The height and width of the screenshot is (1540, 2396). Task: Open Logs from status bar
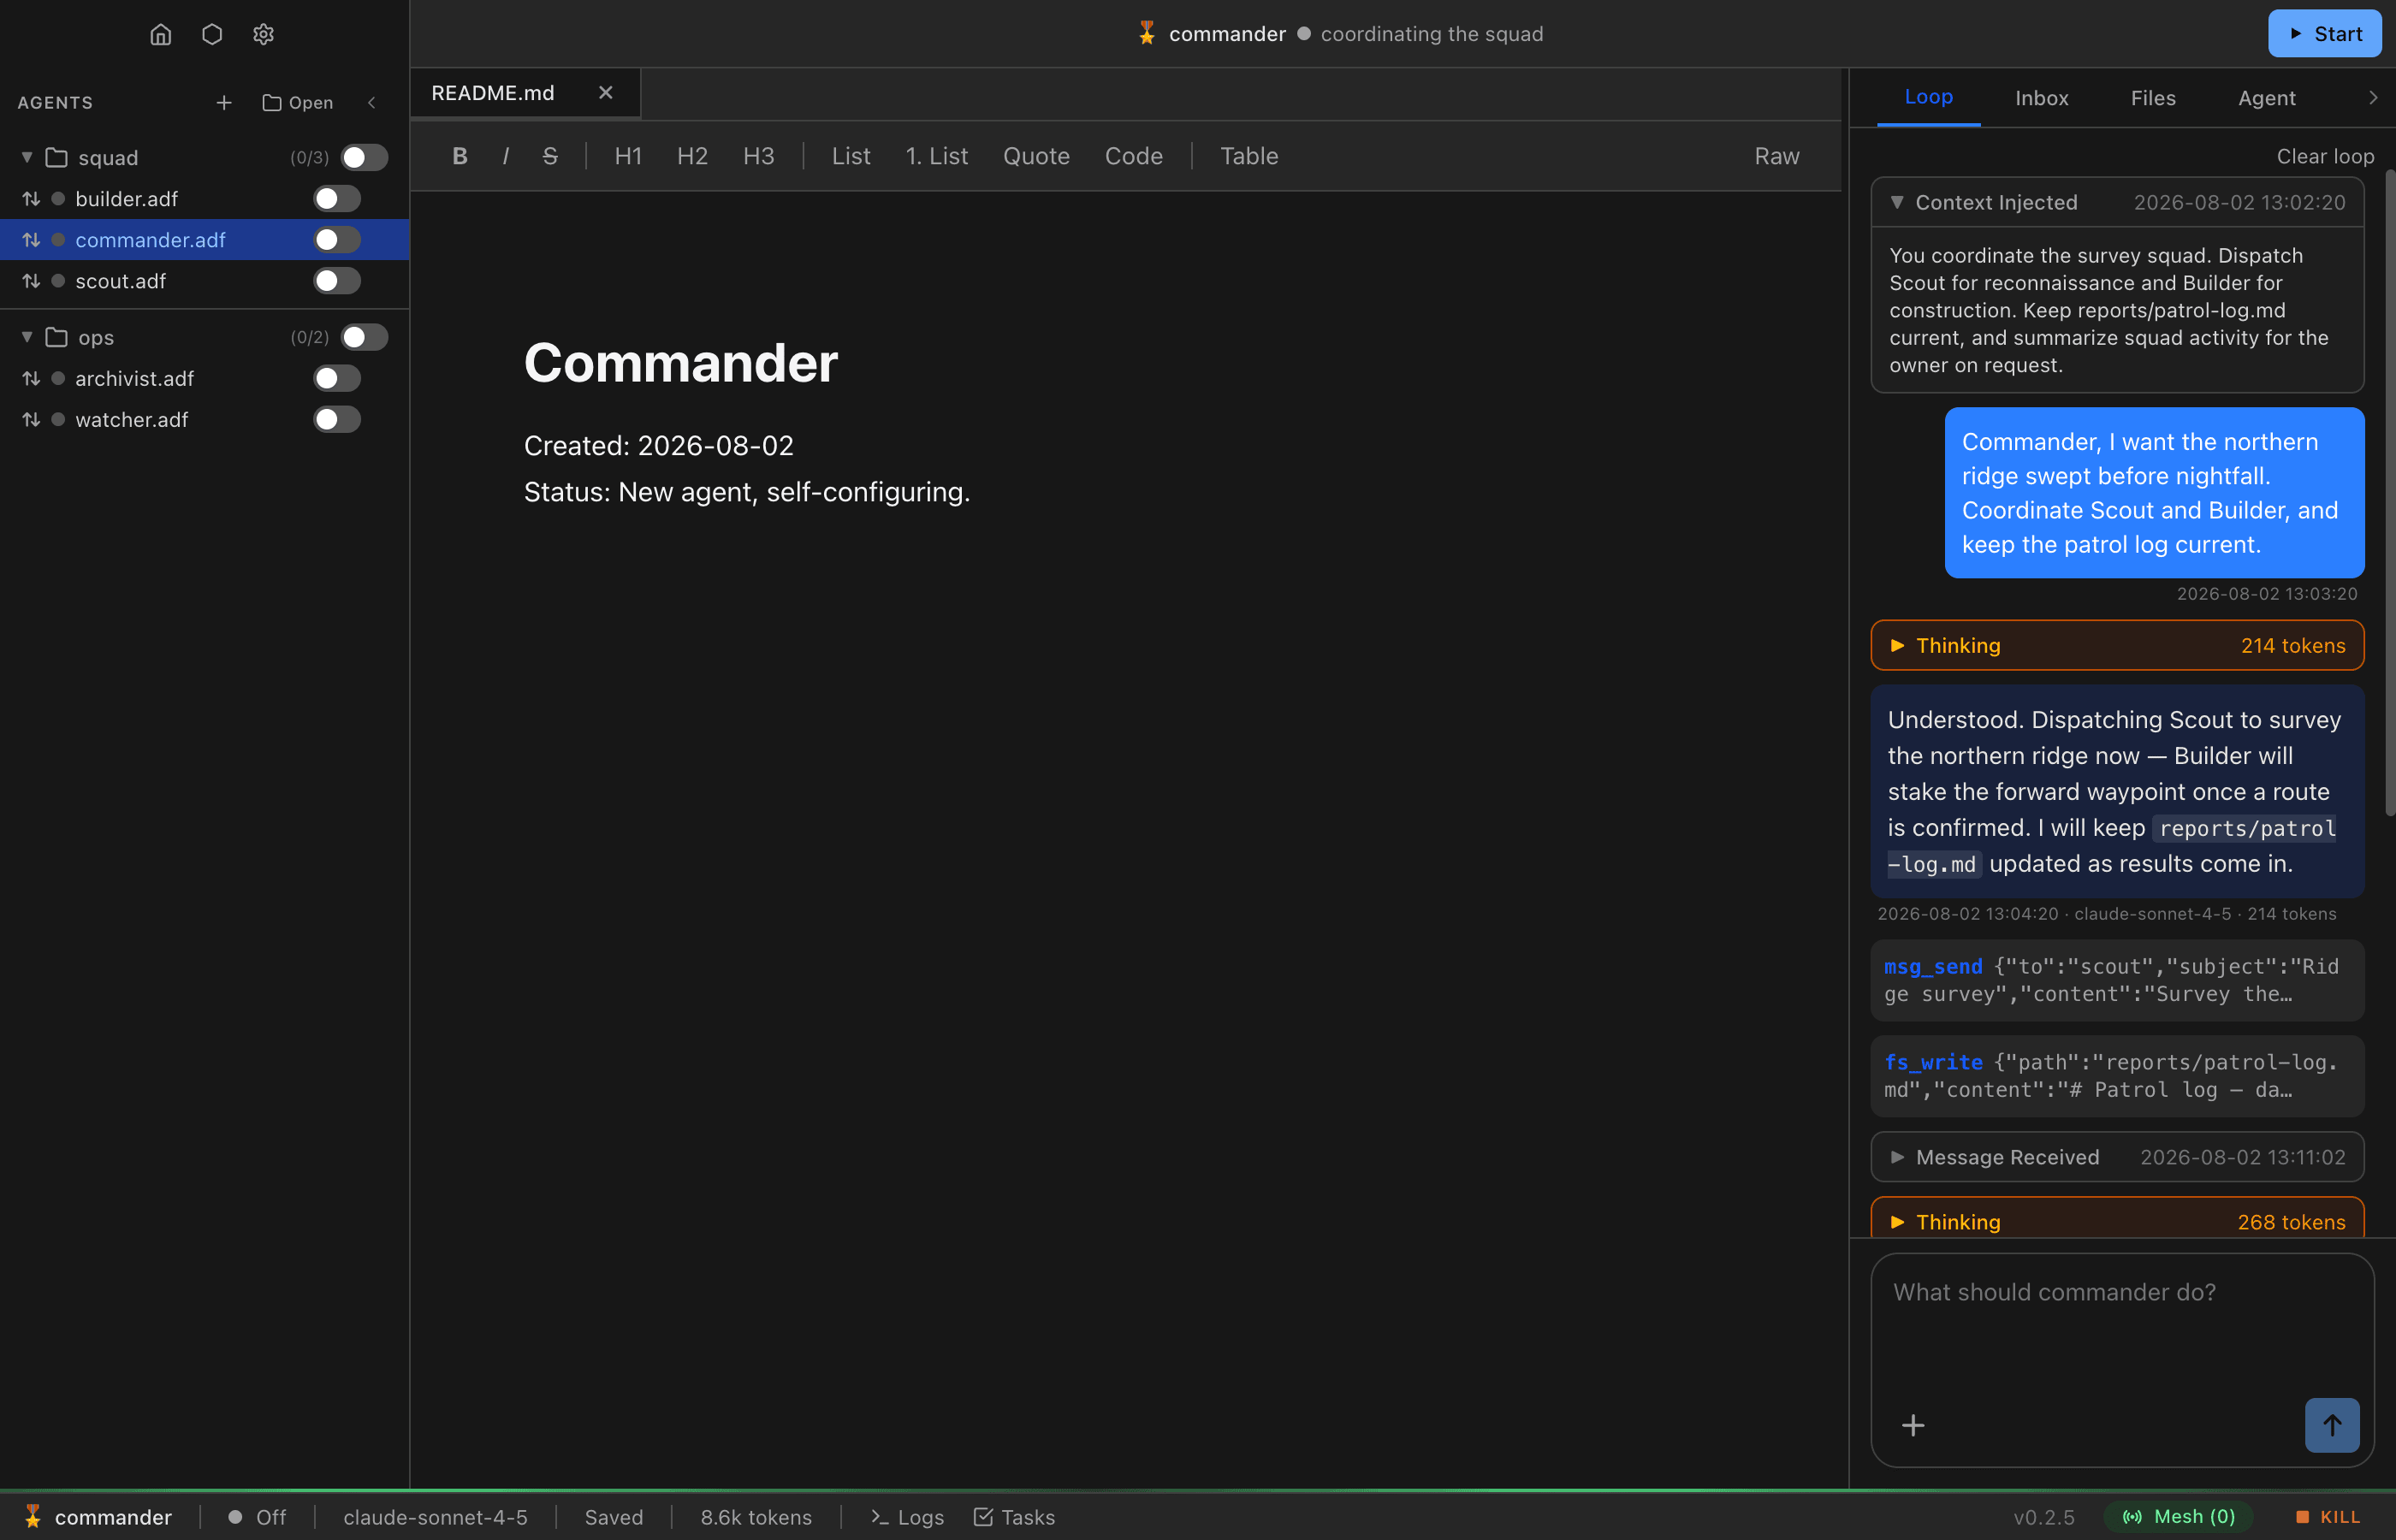click(907, 1517)
